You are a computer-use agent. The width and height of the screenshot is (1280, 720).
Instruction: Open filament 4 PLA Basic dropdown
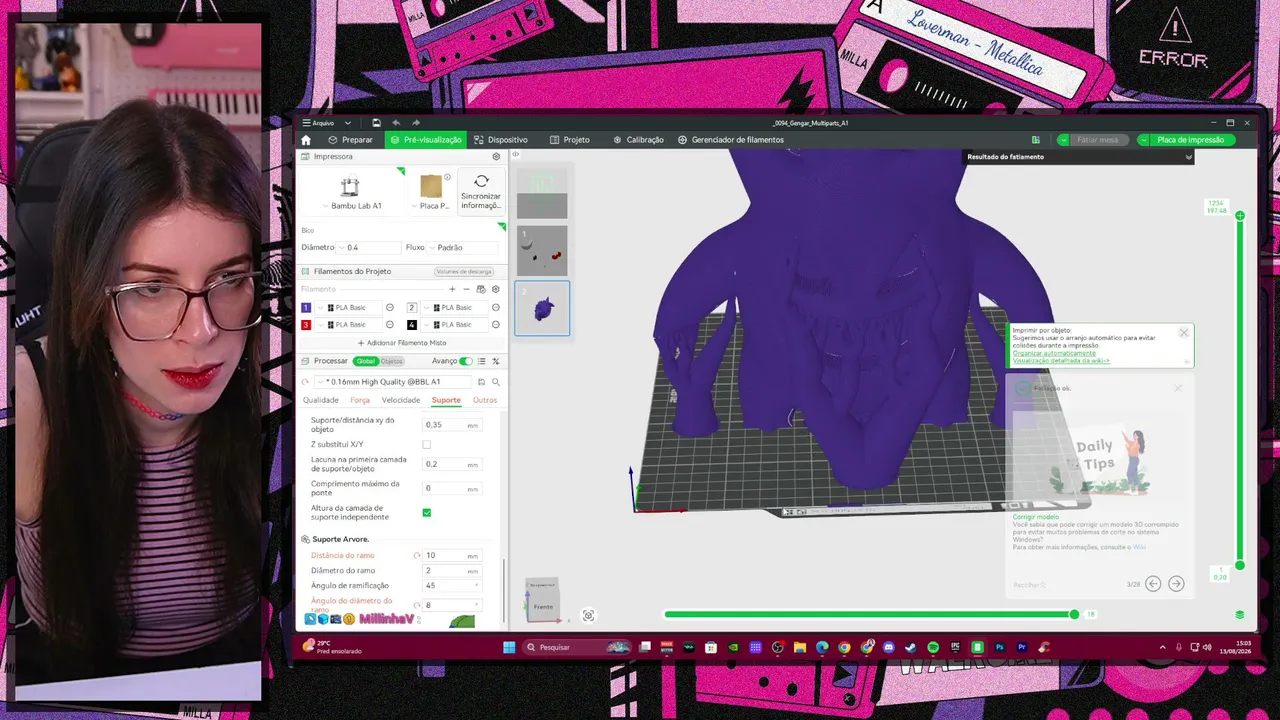455,325
